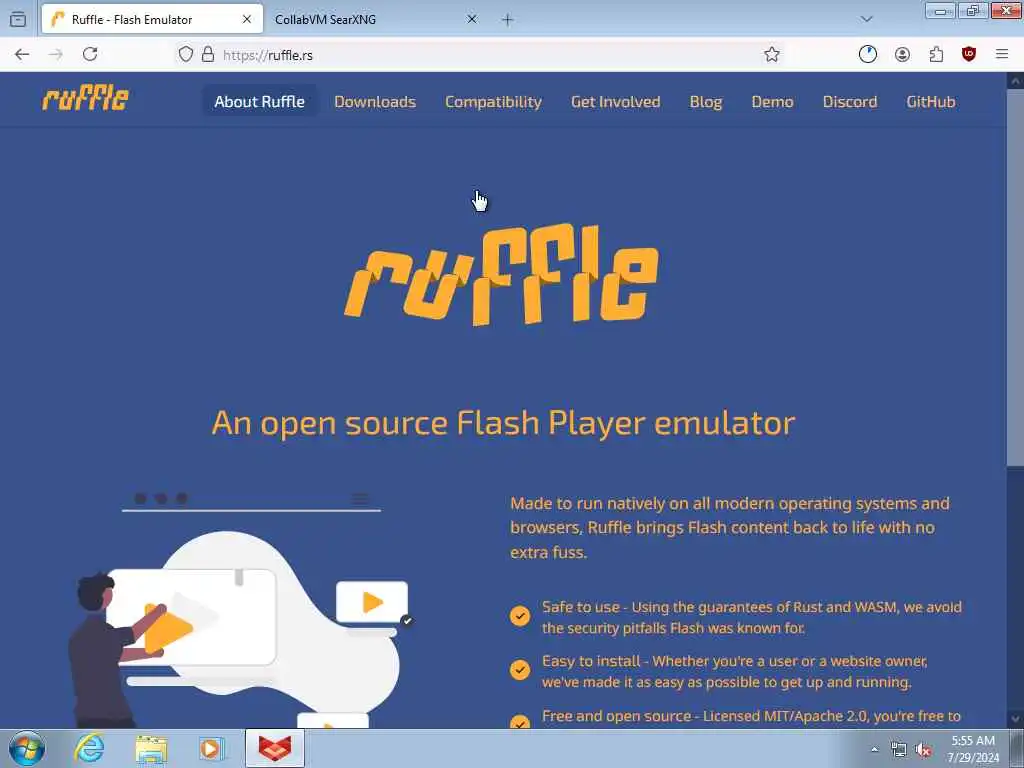Image resolution: width=1024 pixels, height=768 pixels.
Task: View site security via the padlock icon
Action: pyautogui.click(x=208, y=55)
